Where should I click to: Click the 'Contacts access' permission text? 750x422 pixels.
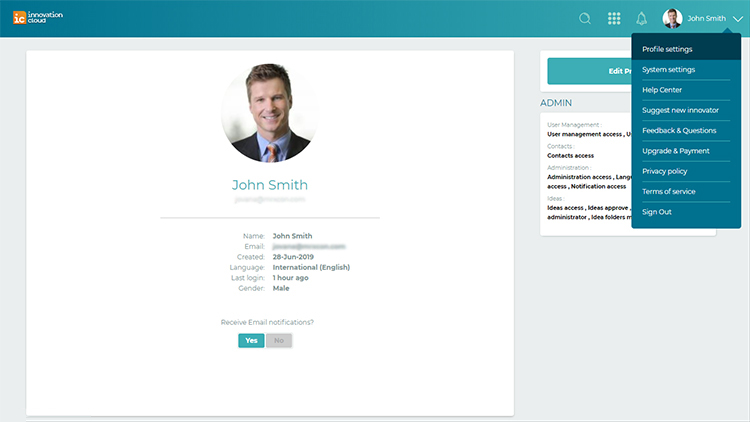(570, 155)
